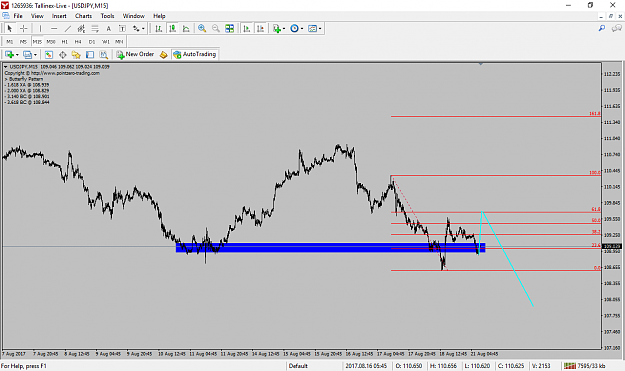Set timeframe to M5
Image resolution: width=625 pixels, height=371 pixels.
pyautogui.click(x=24, y=41)
